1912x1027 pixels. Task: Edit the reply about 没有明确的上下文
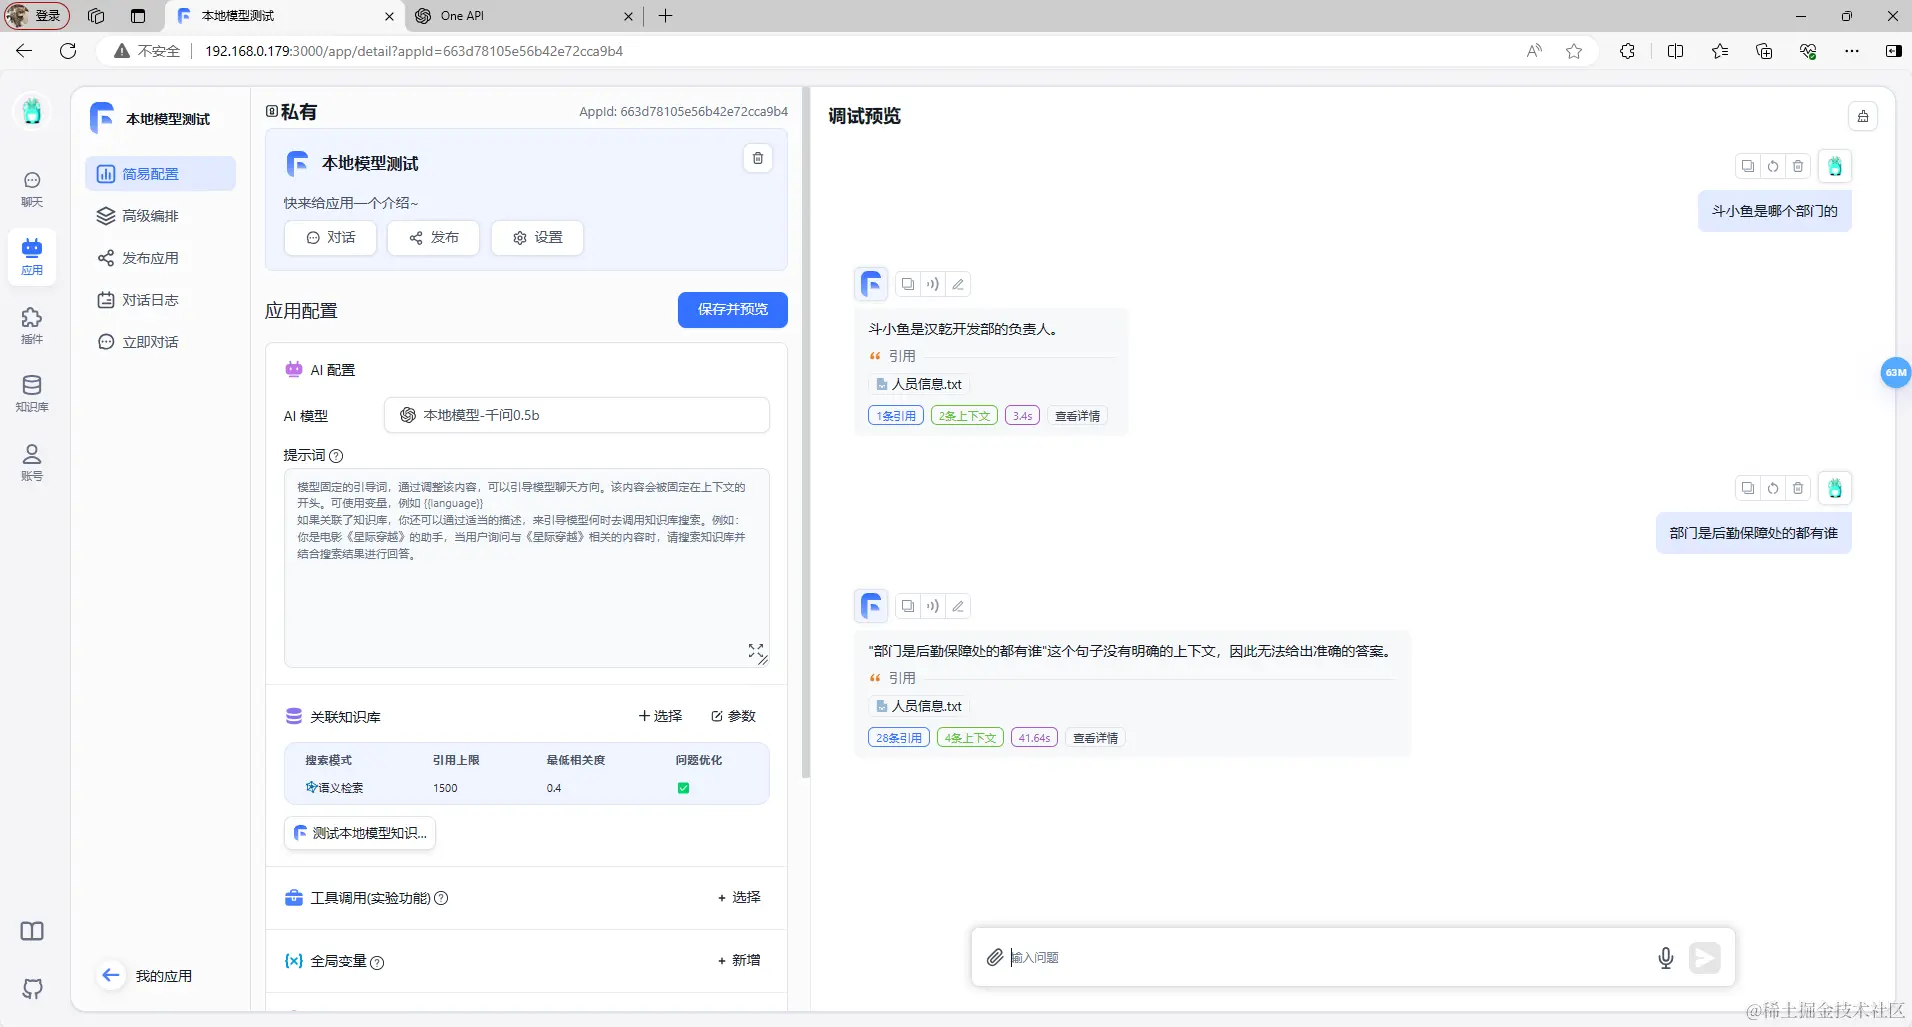(958, 606)
